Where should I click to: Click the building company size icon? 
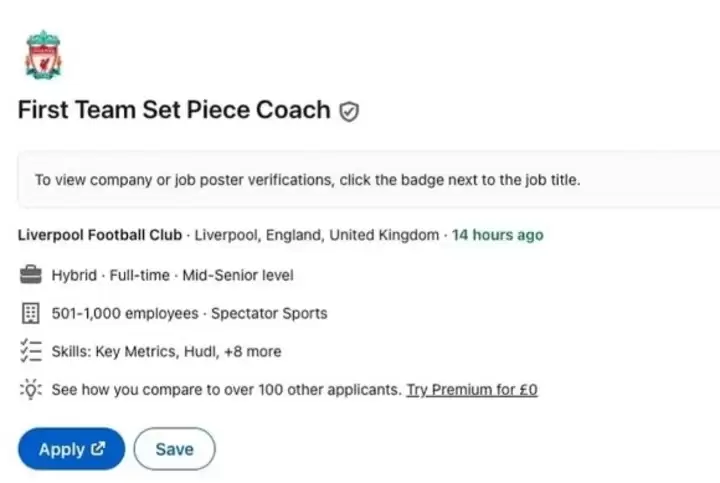pos(30,313)
